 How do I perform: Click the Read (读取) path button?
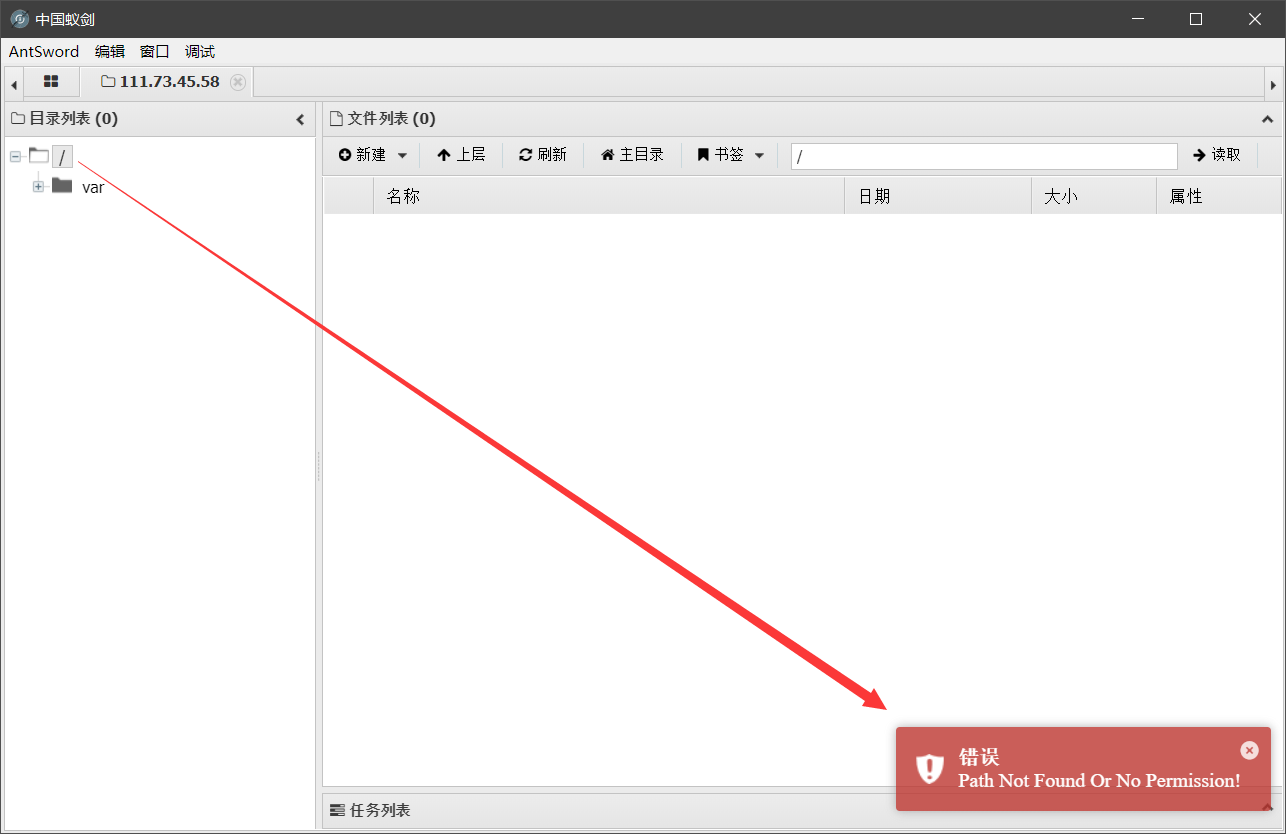(1217, 155)
